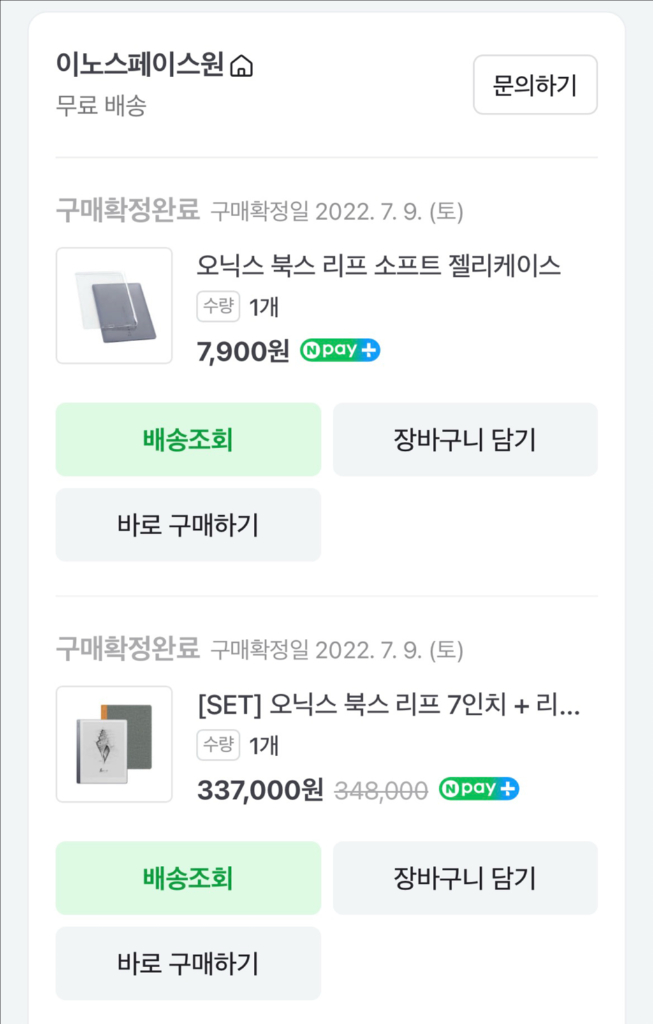The image size is (653, 1024).
Task: Click the NPay badge on the 337,000원 order
Action: pos(482,789)
